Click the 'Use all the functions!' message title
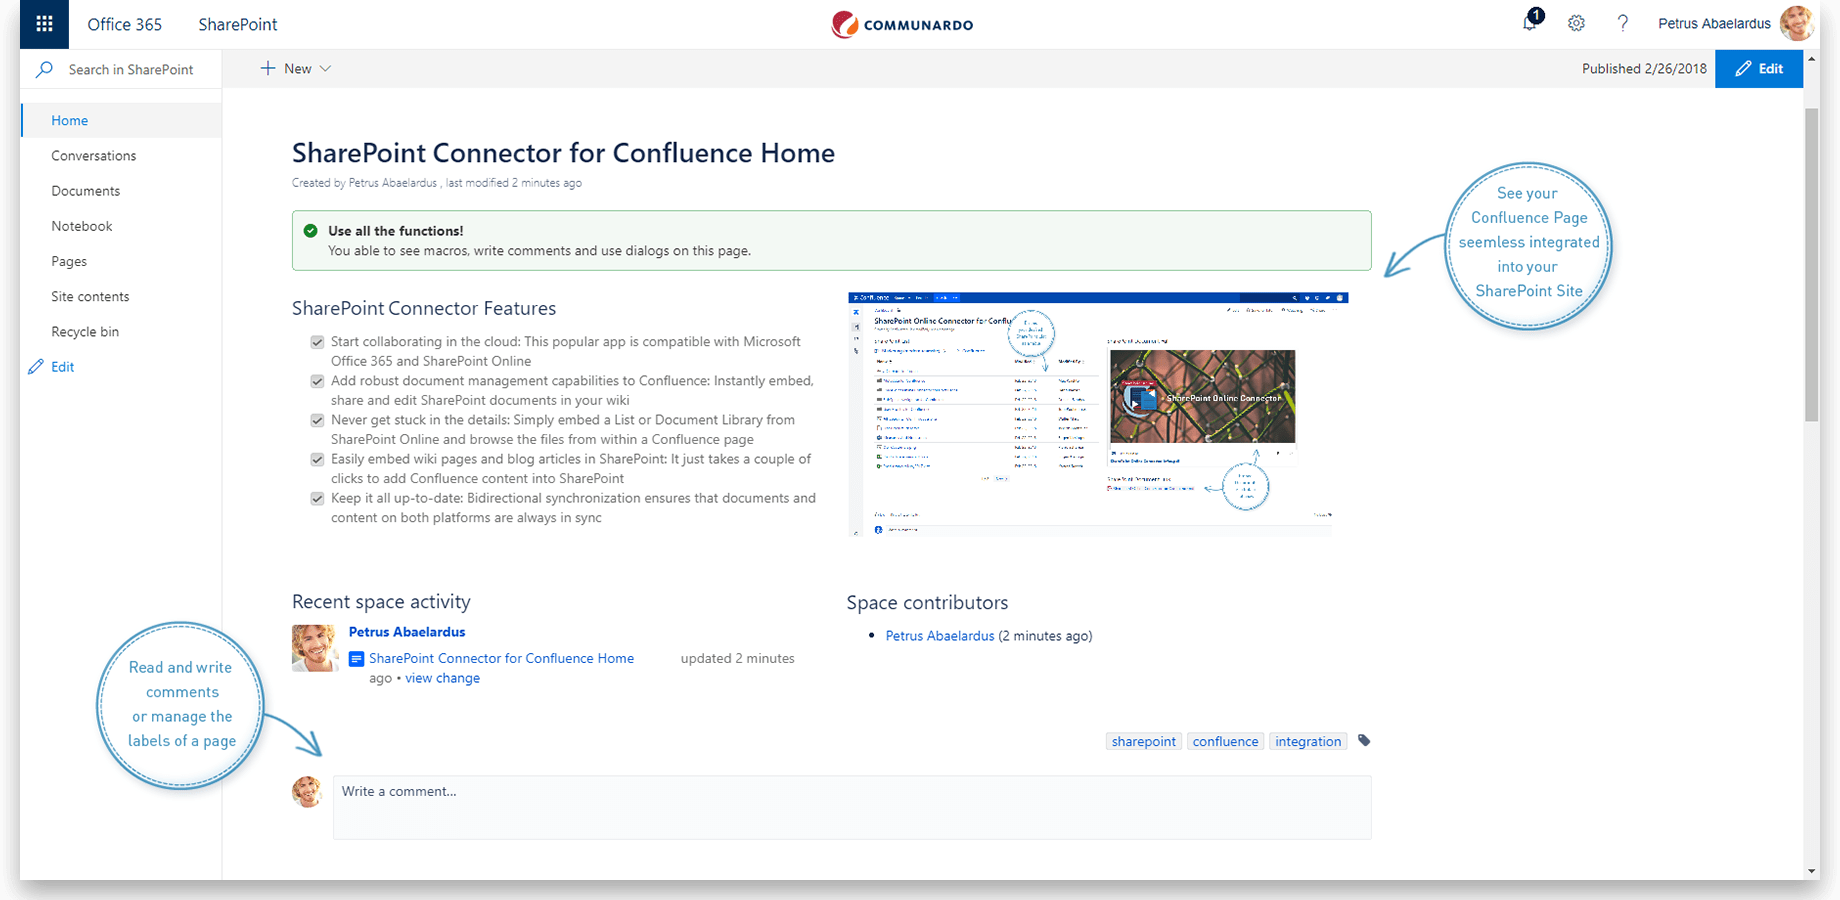 (x=395, y=231)
